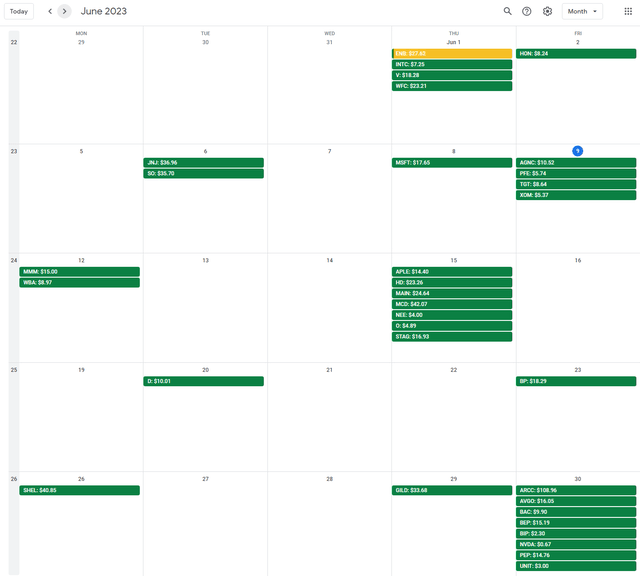The width and height of the screenshot is (640, 576).
Task: Open week number 24 in sidebar
Action: (x=14, y=260)
